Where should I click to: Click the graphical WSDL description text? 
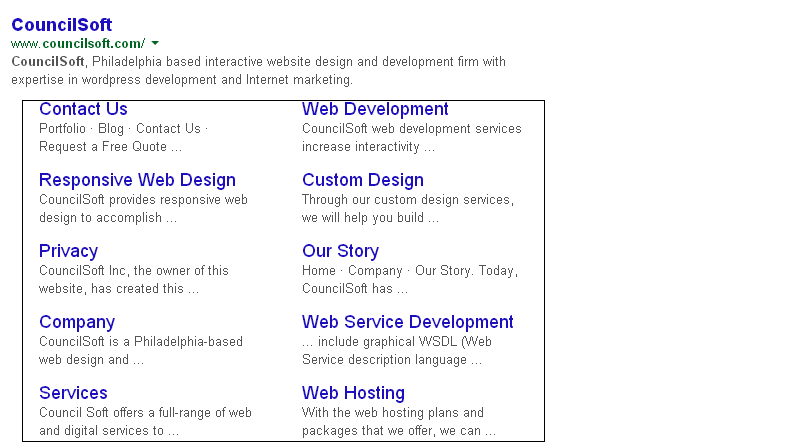(x=397, y=350)
